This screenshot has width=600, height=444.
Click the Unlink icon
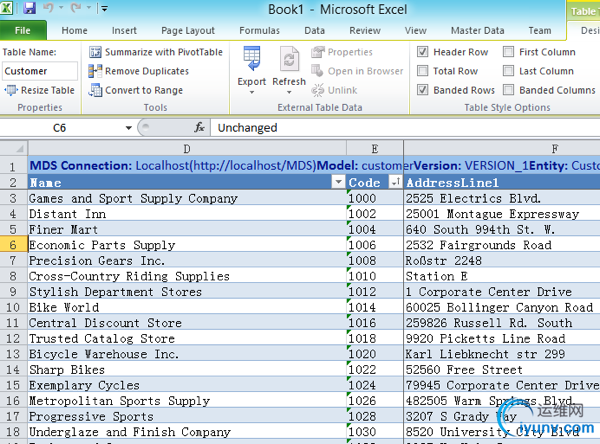318,90
